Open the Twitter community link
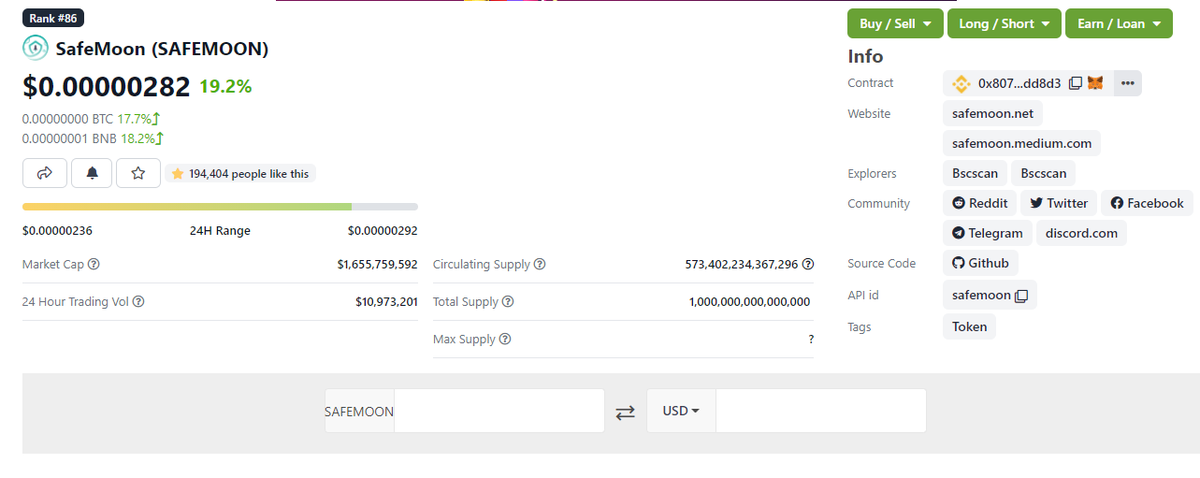 point(1059,203)
